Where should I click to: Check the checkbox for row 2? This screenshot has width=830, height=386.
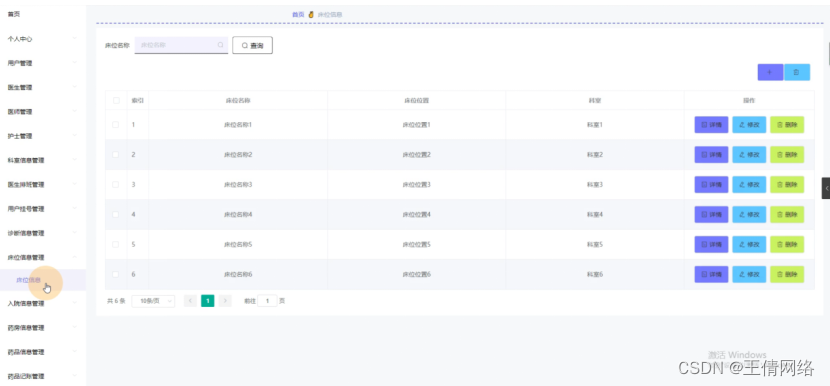[x=116, y=155]
